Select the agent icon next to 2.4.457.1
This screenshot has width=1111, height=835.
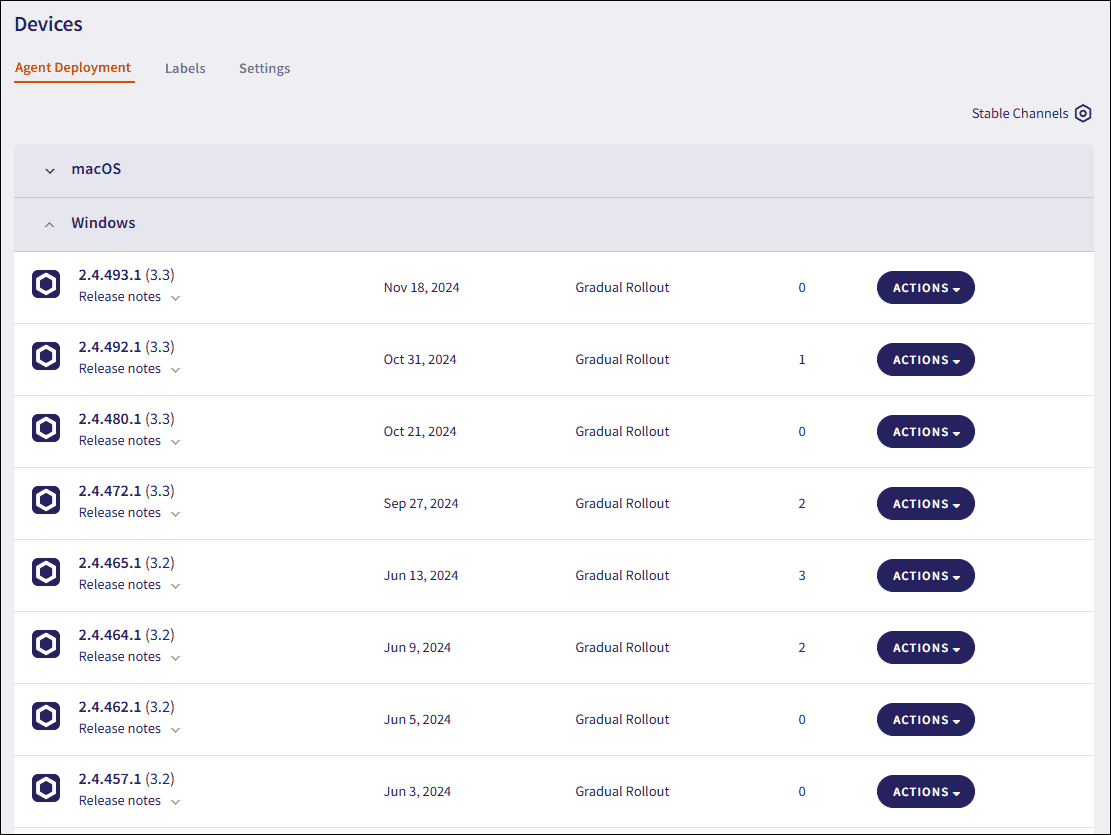(x=46, y=788)
